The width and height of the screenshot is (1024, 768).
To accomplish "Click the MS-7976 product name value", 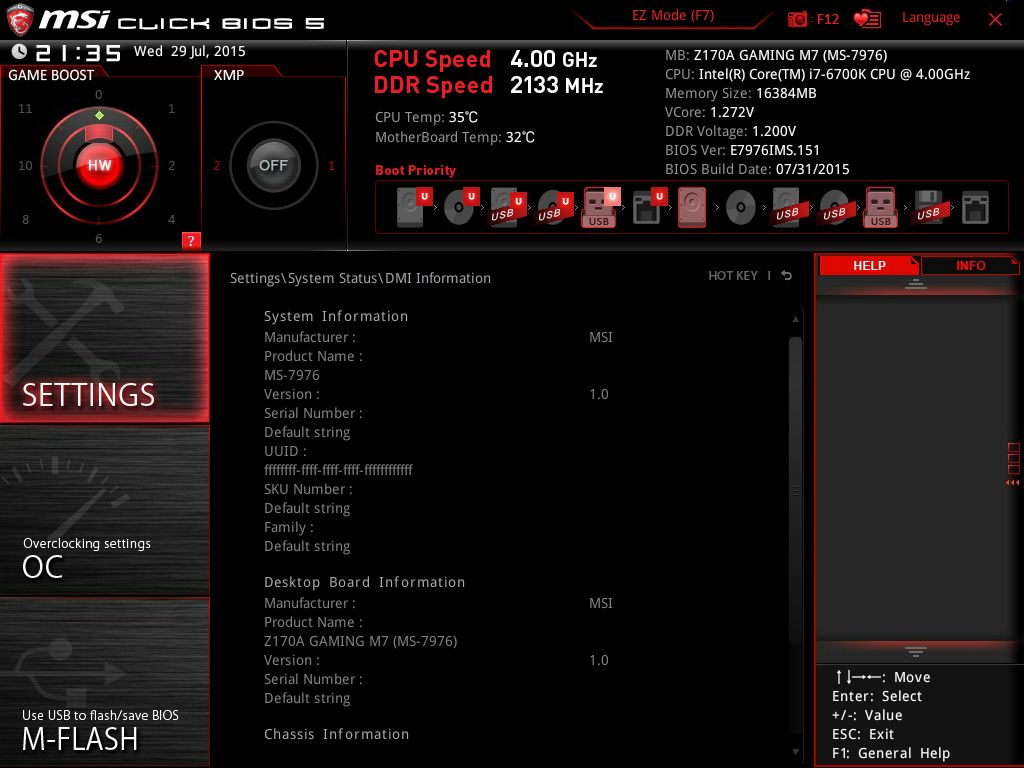I will click(292, 375).
